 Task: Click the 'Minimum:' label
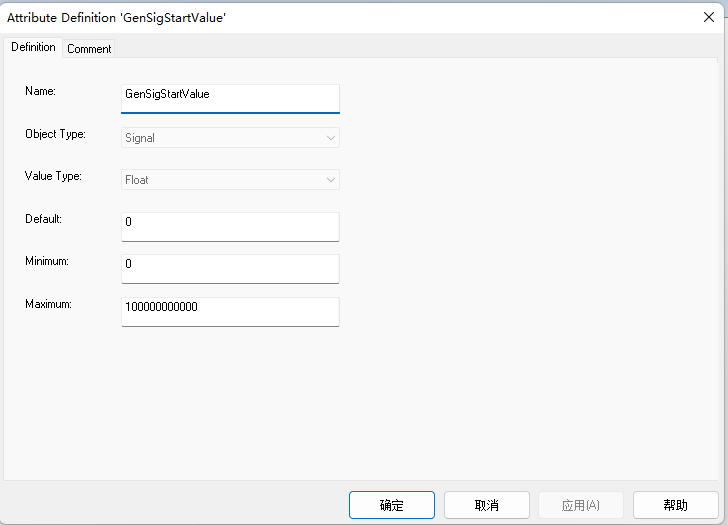point(47,261)
